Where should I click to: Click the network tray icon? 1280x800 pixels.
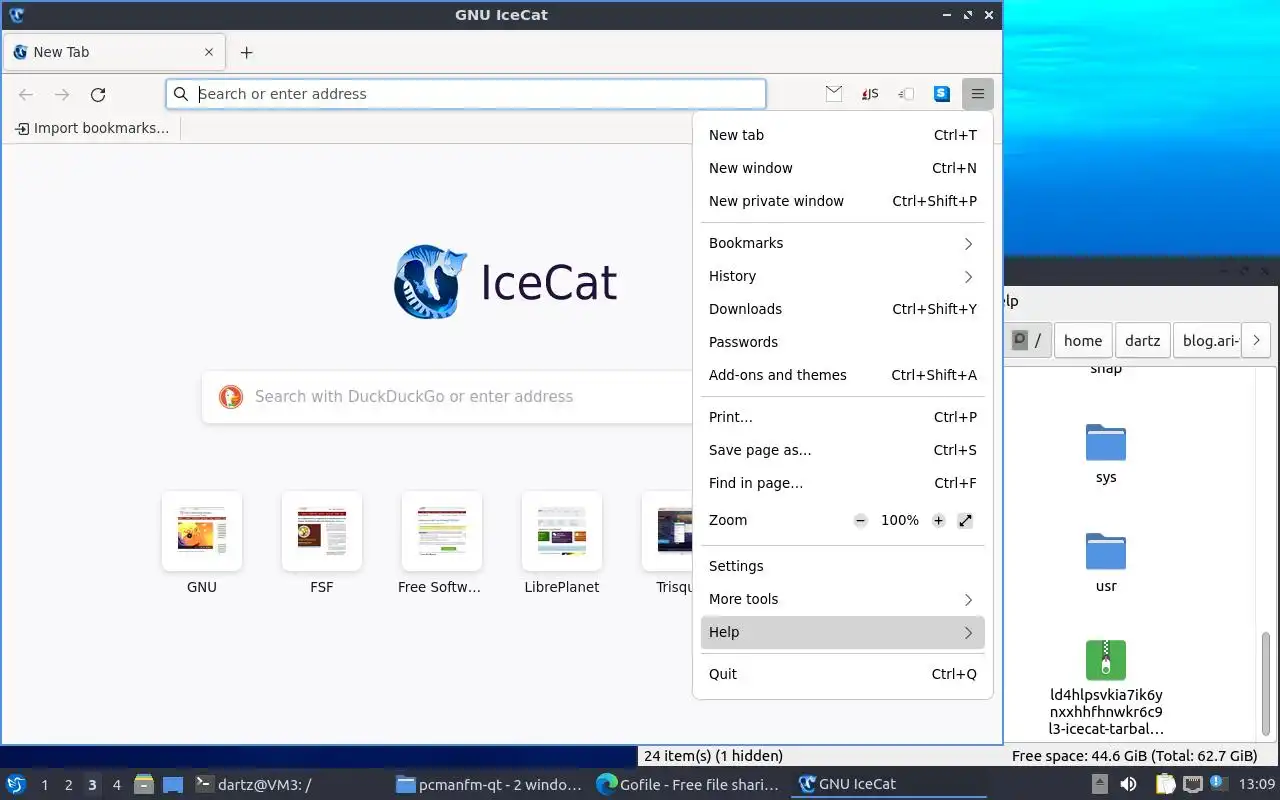tap(1193, 784)
